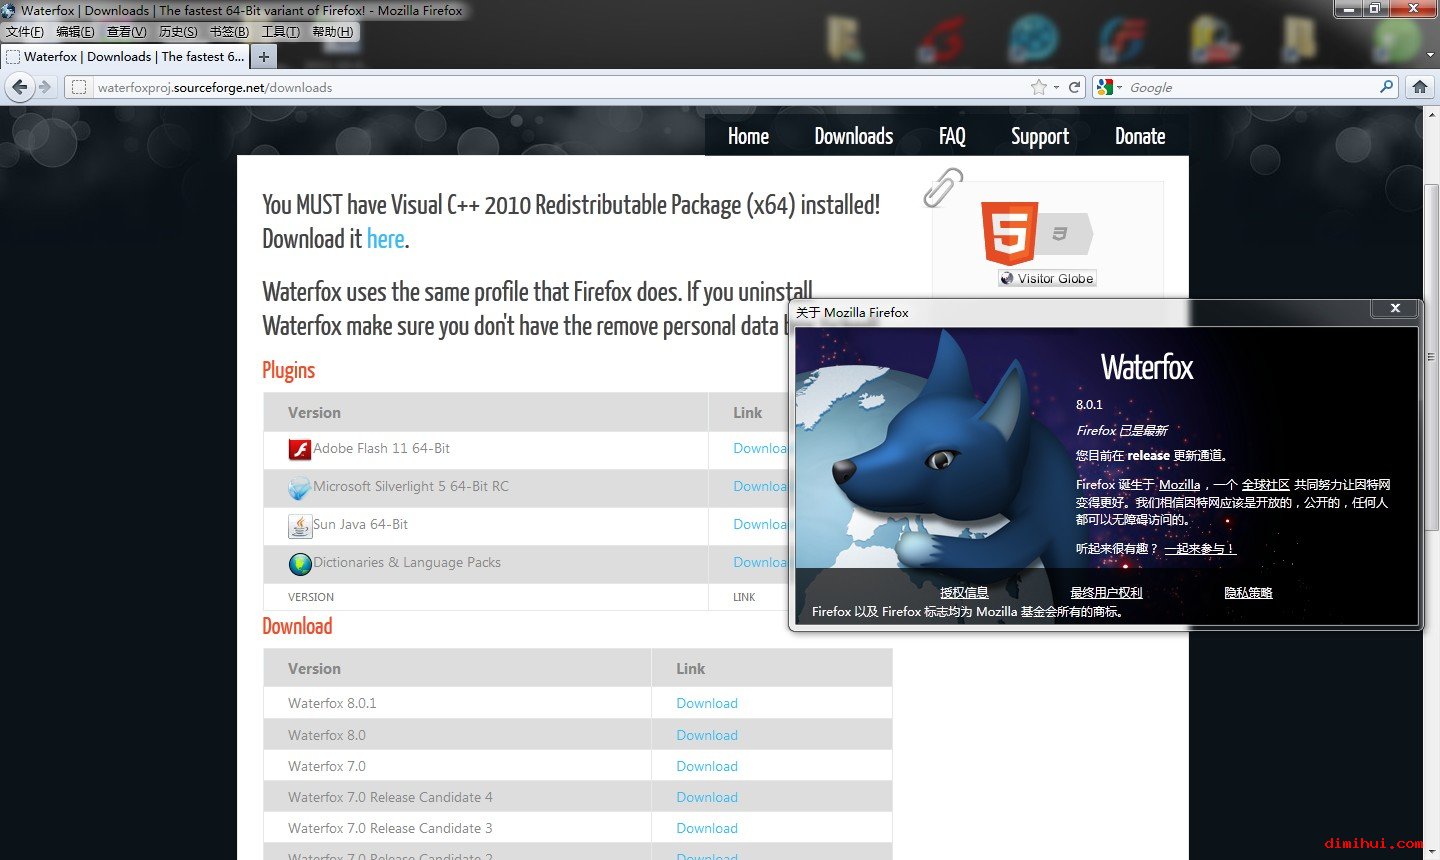The width and height of the screenshot is (1440, 860).
Task: Click the Firefox window title icon
Action: click(x=9, y=10)
